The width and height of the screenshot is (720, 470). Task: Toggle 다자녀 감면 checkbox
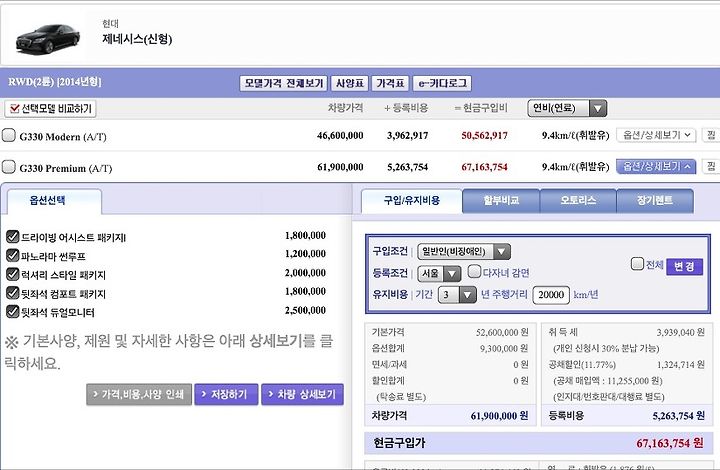[474, 271]
